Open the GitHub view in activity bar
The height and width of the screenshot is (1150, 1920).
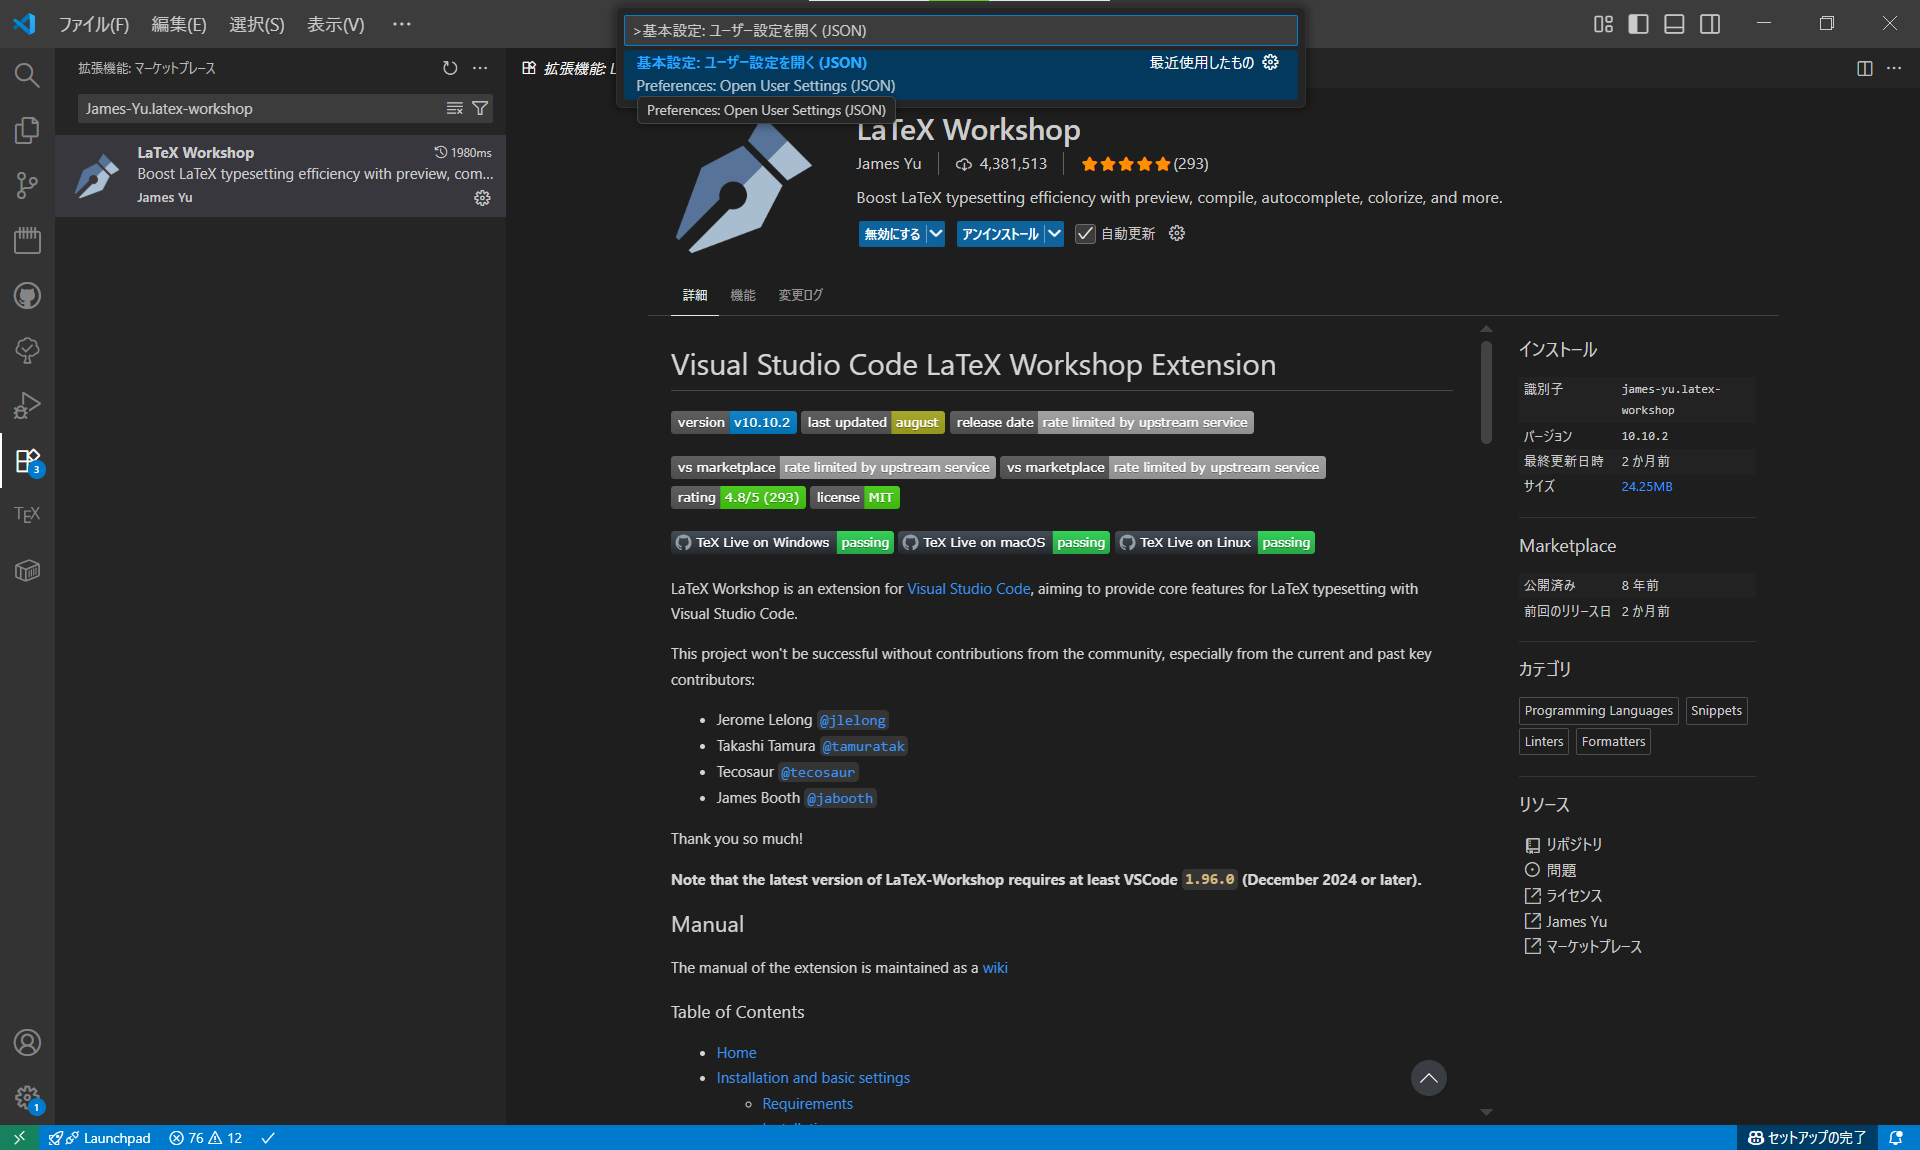(27, 295)
